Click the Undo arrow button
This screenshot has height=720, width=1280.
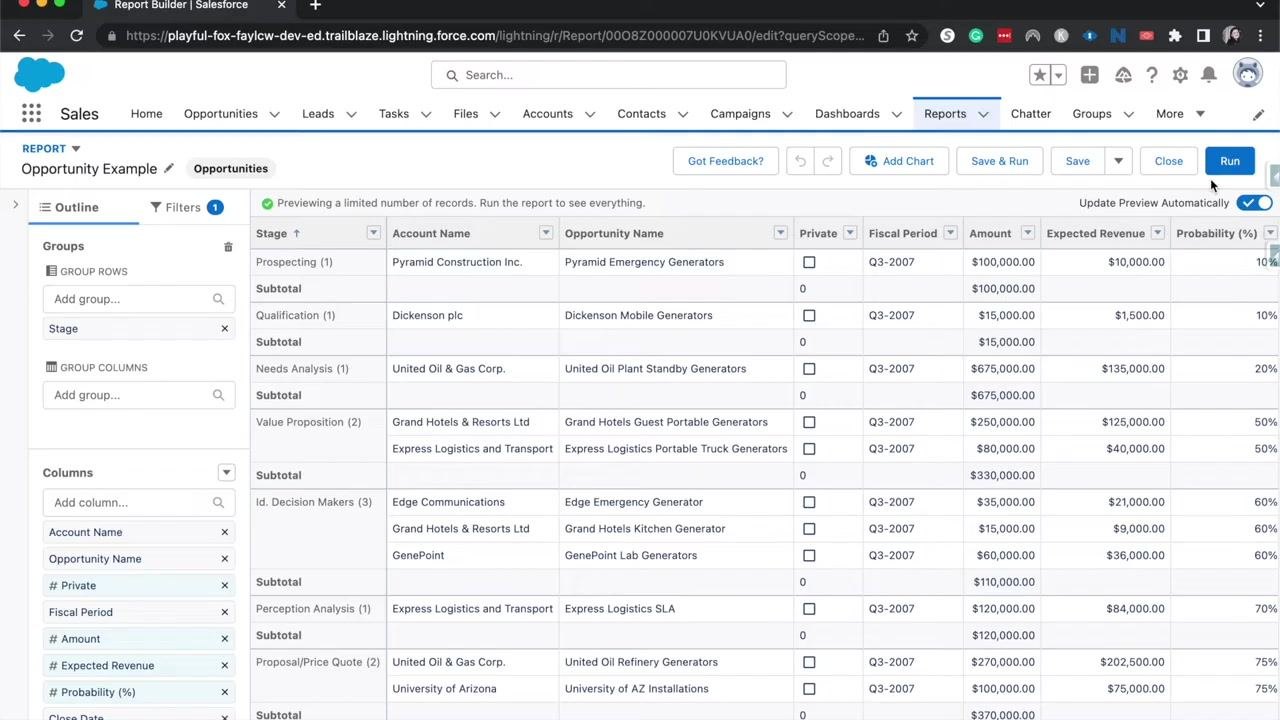point(800,161)
